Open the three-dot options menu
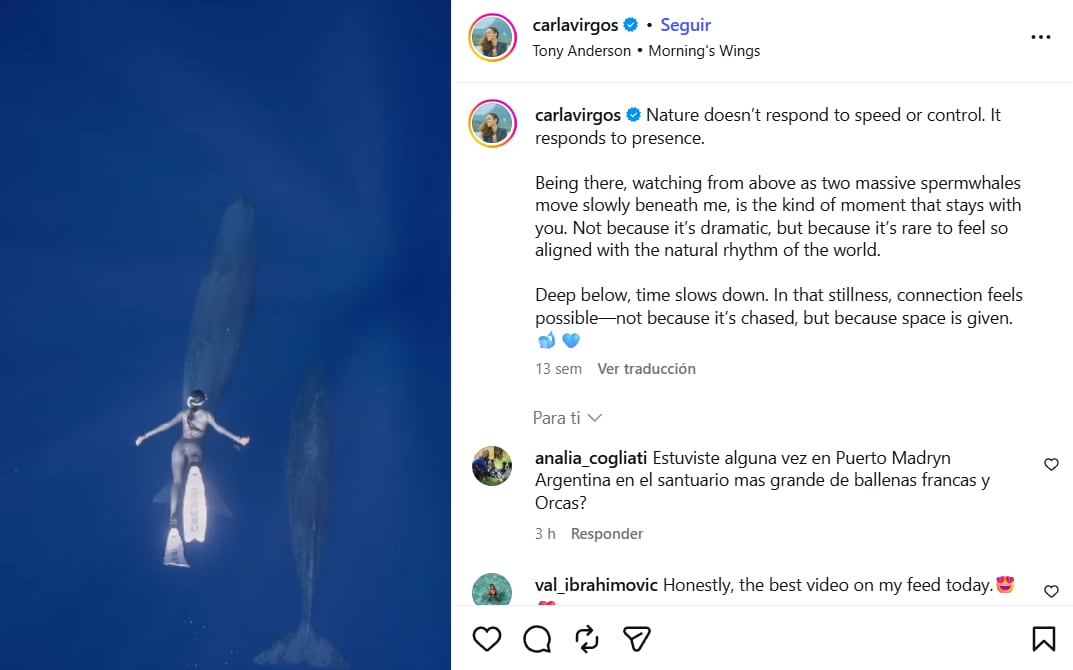 pyautogui.click(x=1041, y=36)
